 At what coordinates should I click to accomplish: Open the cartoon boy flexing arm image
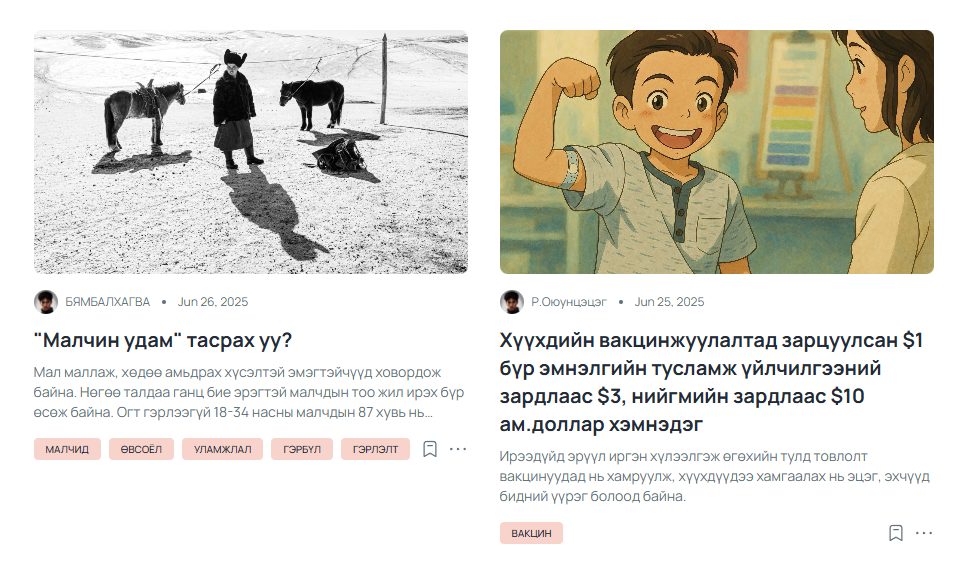tap(717, 151)
